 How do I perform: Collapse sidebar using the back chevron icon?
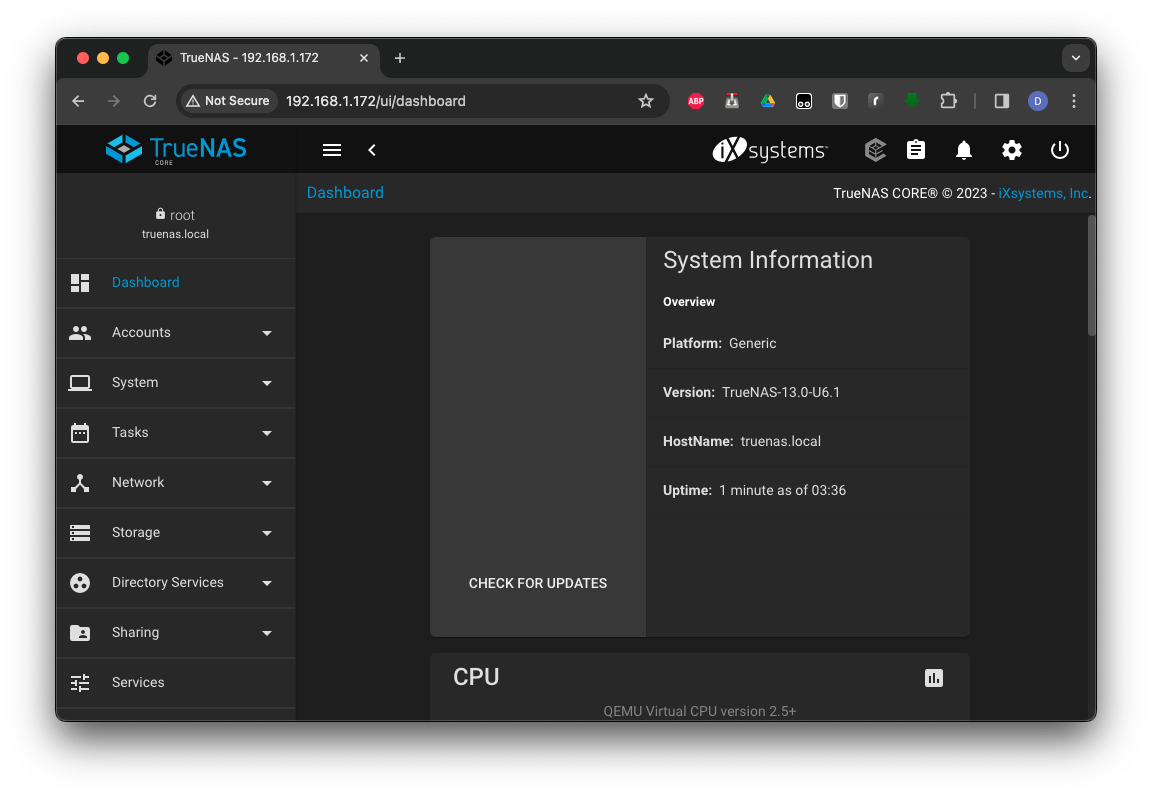pos(372,150)
